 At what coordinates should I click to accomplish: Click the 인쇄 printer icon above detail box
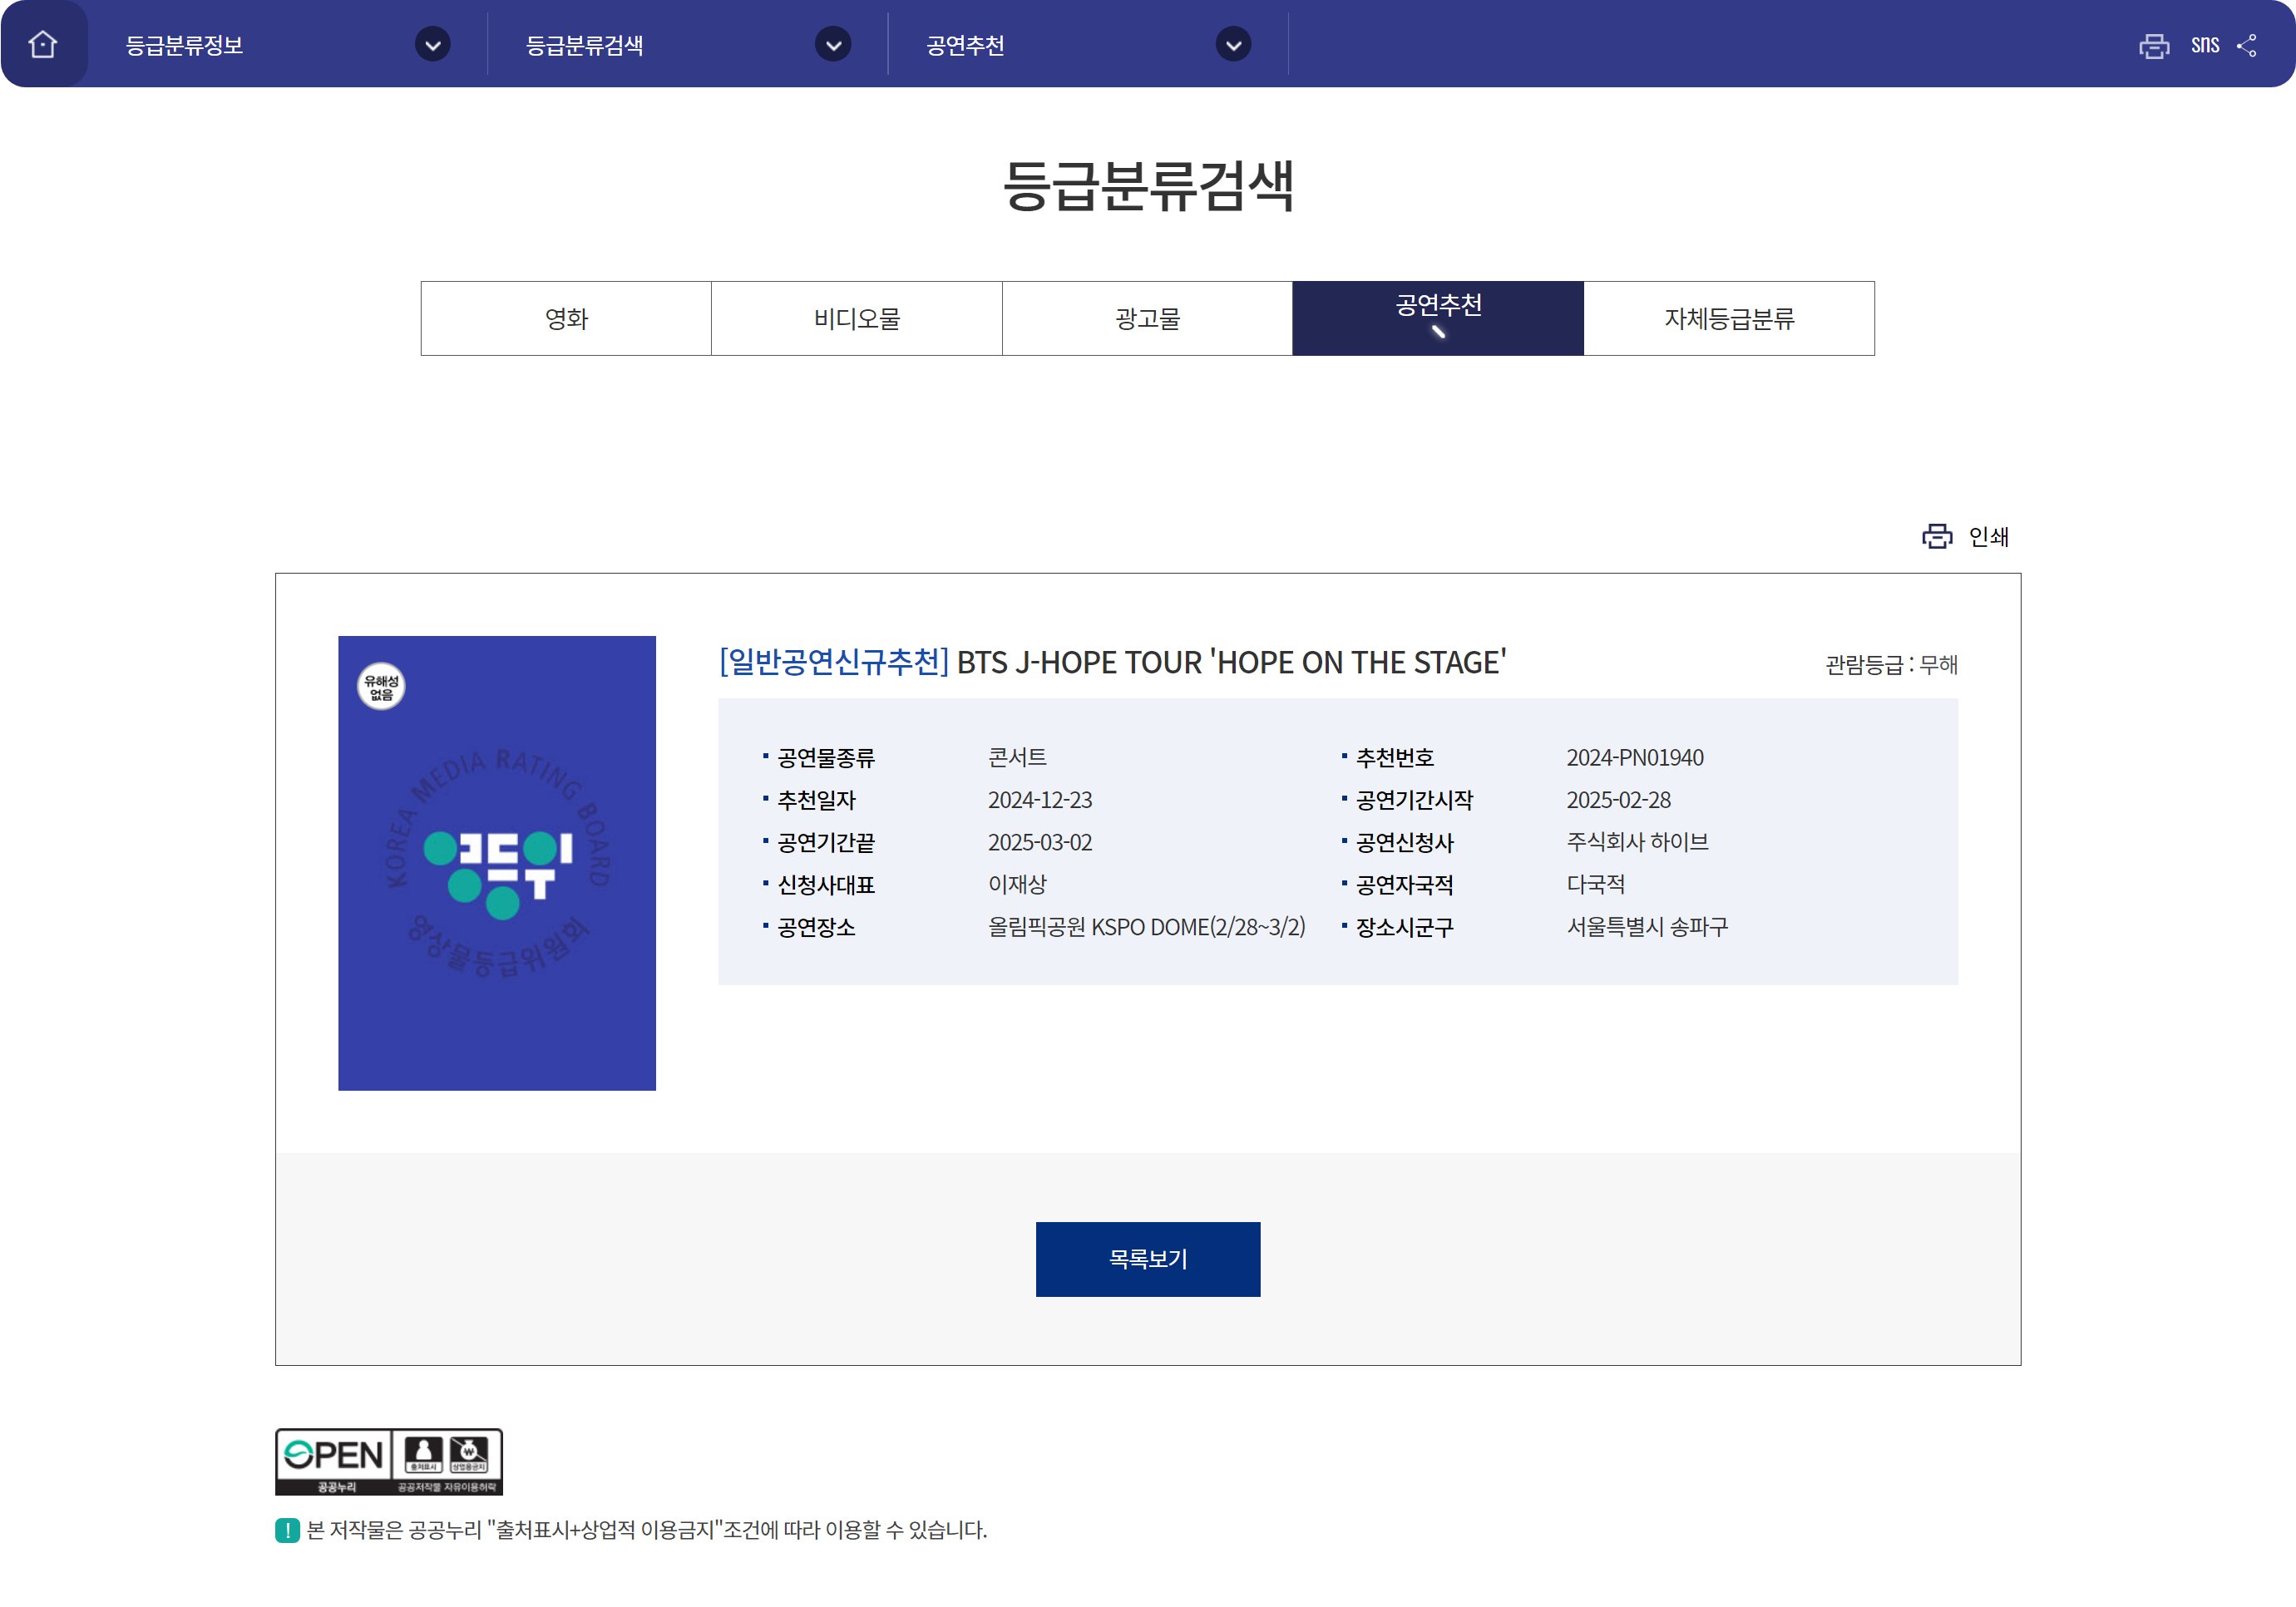click(1937, 536)
